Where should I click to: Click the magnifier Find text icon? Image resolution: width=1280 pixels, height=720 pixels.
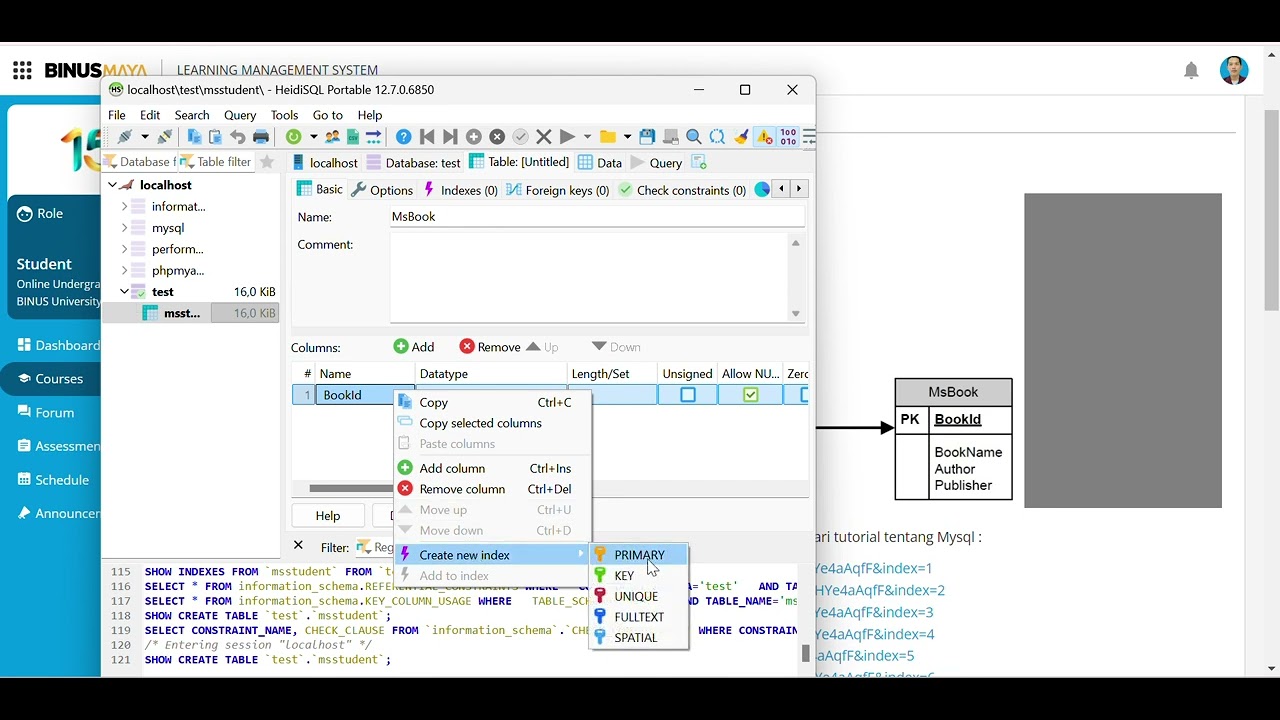(693, 137)
